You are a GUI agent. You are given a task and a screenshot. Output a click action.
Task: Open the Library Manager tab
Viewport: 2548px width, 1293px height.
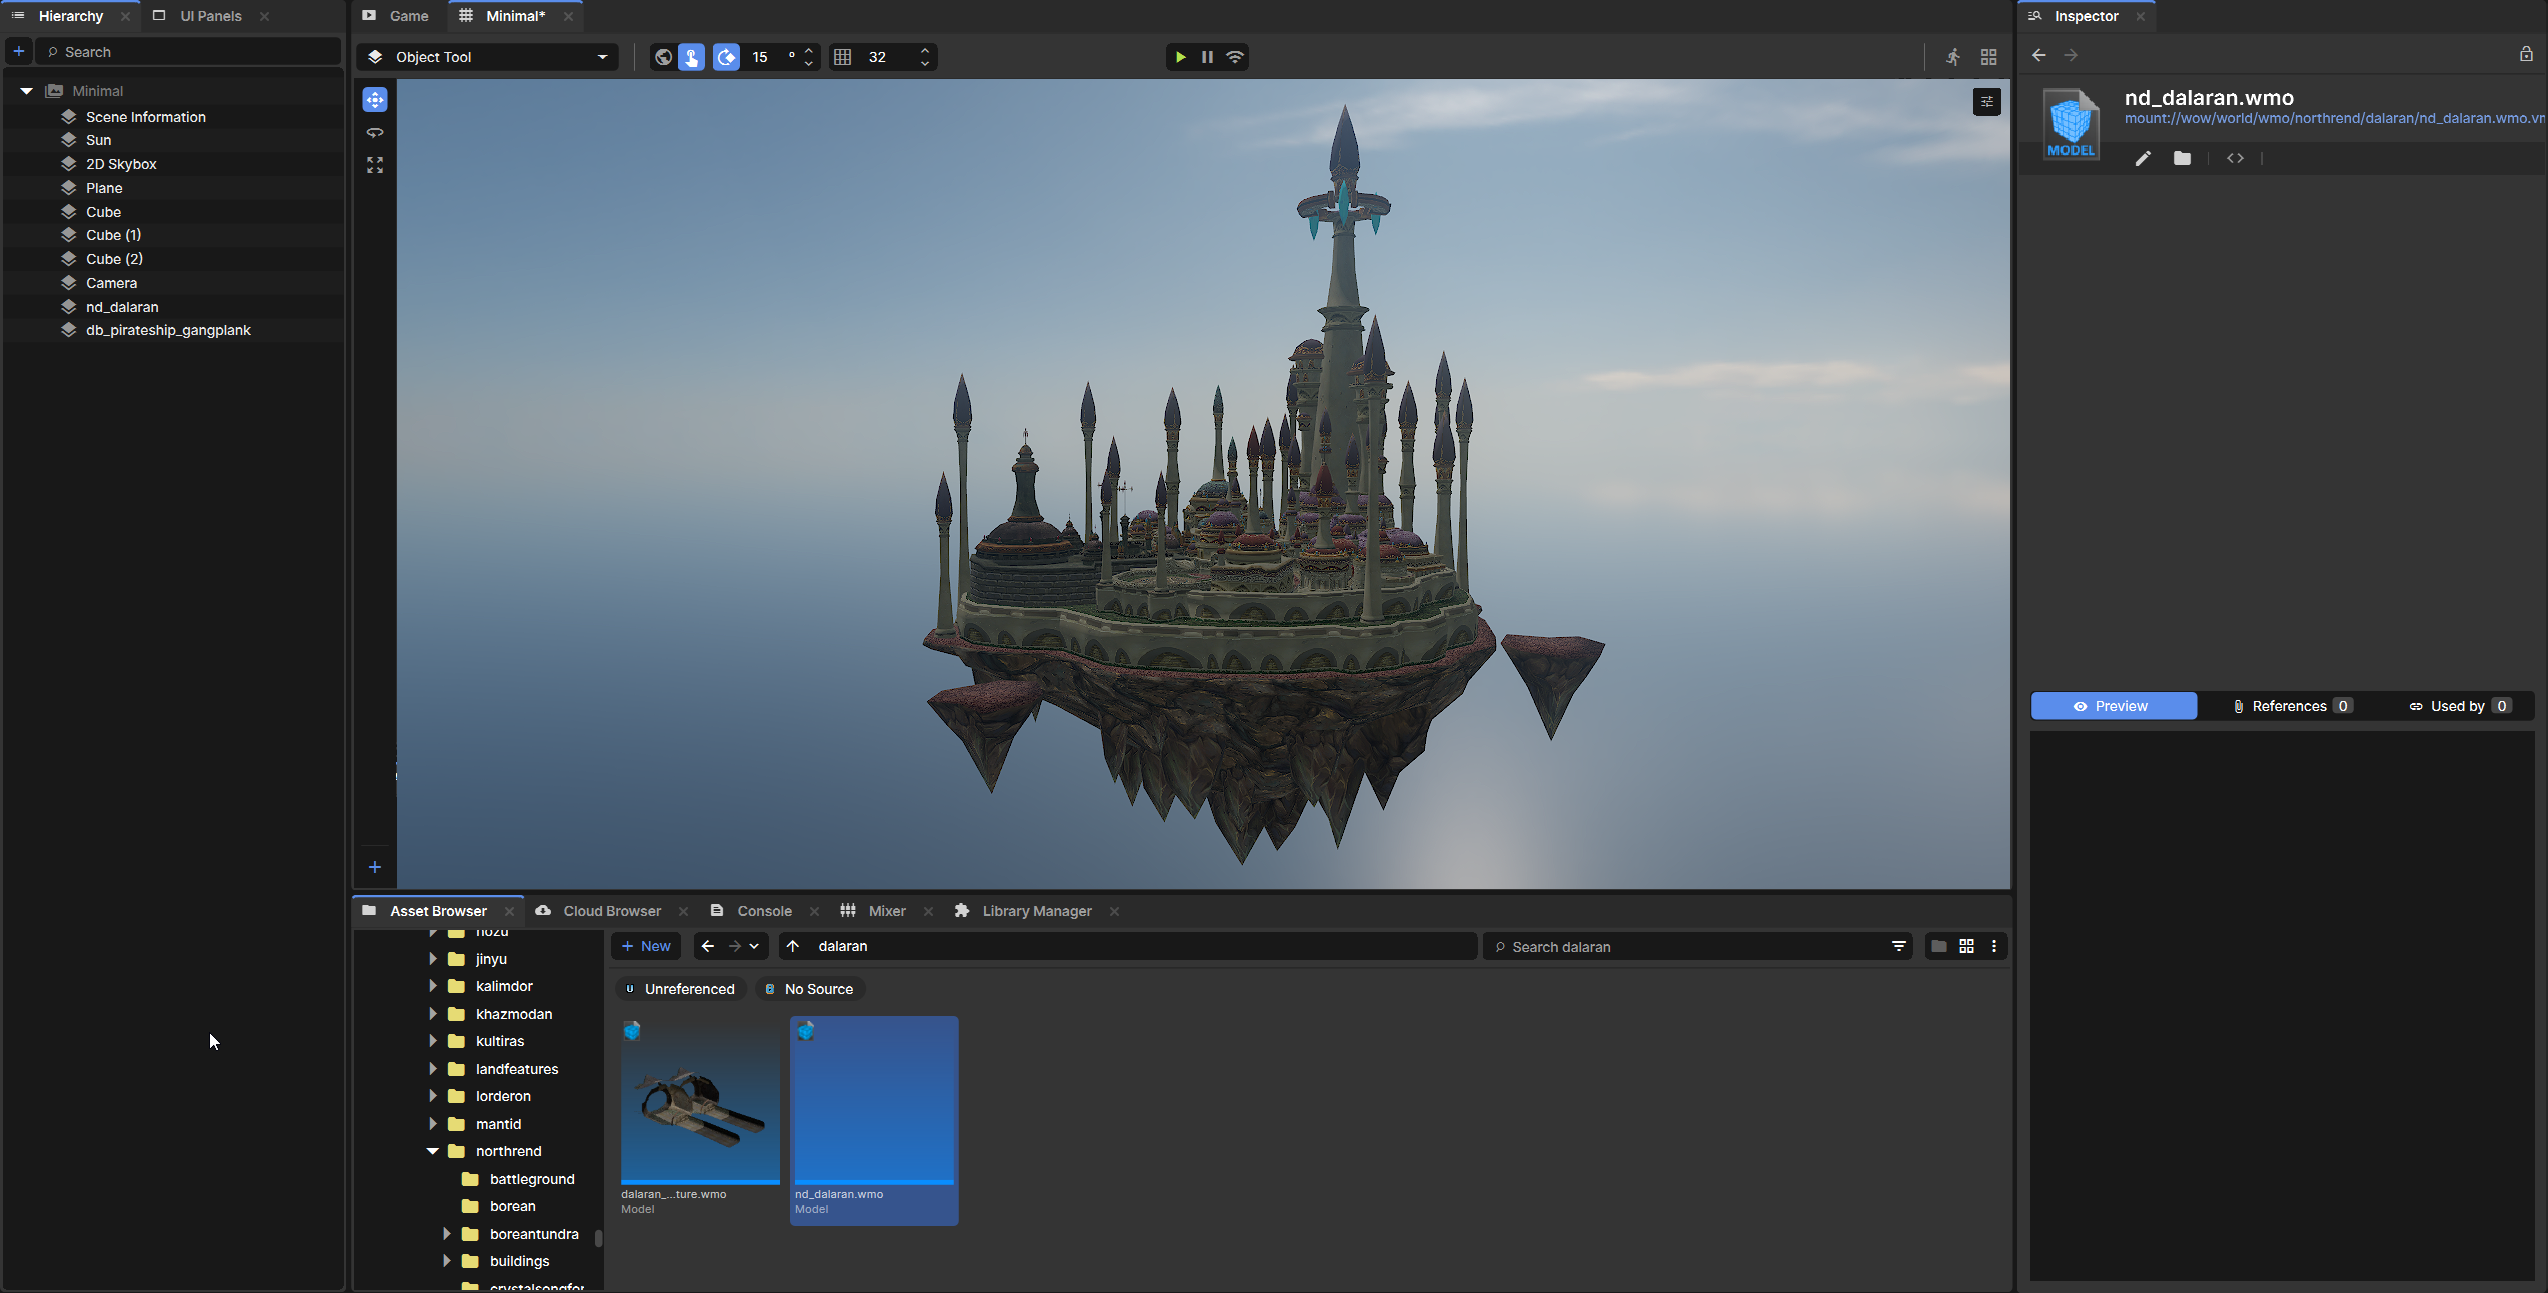(x=1036, y=911)
